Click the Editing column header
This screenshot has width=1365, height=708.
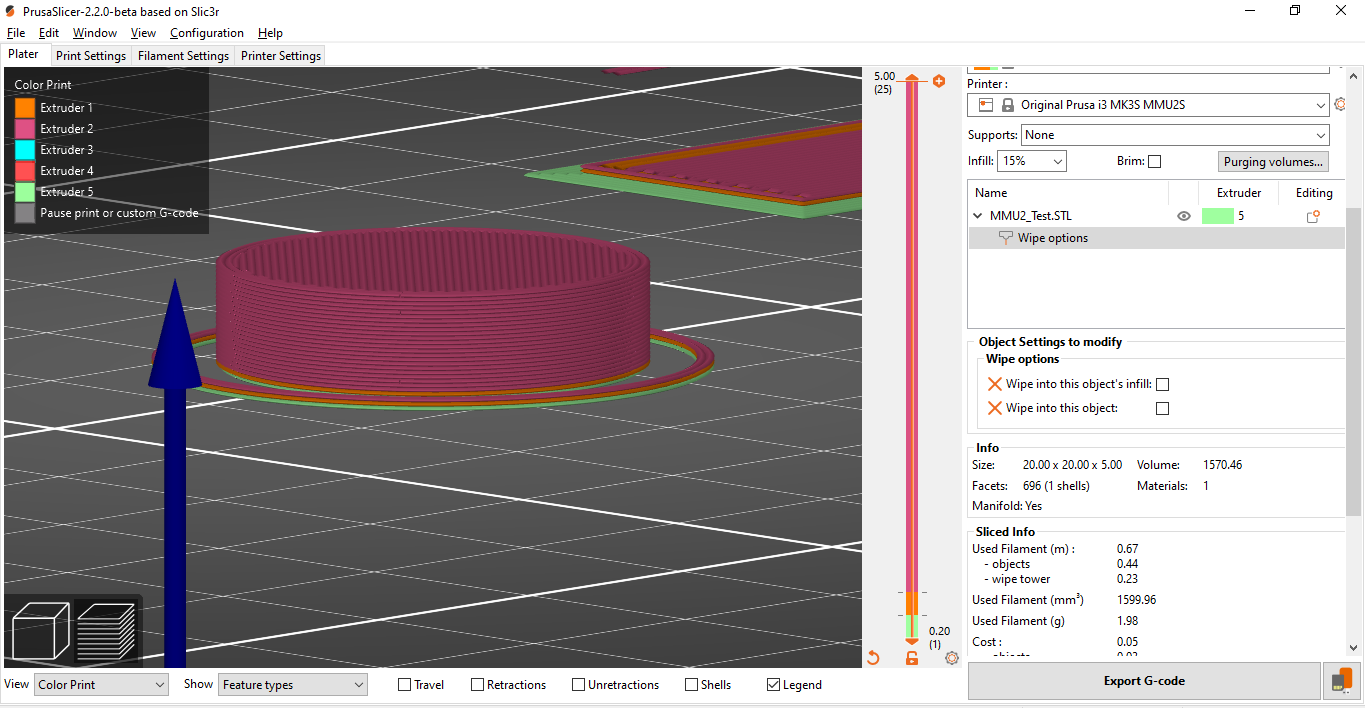point(1314,193)
